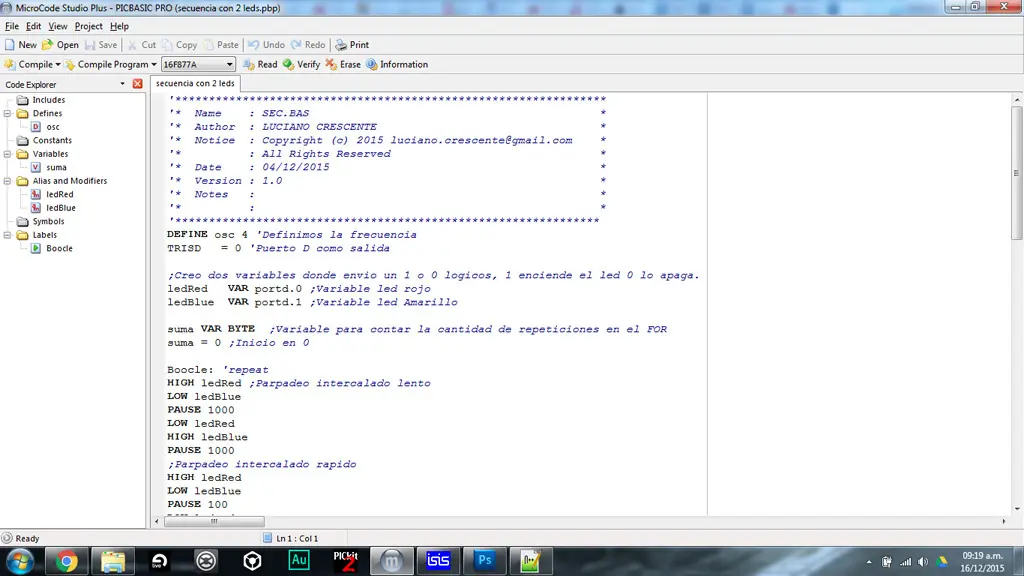Open the Compile Program dropdown arrow
This screenshot has height=576, width=1024.
point(153,65)
